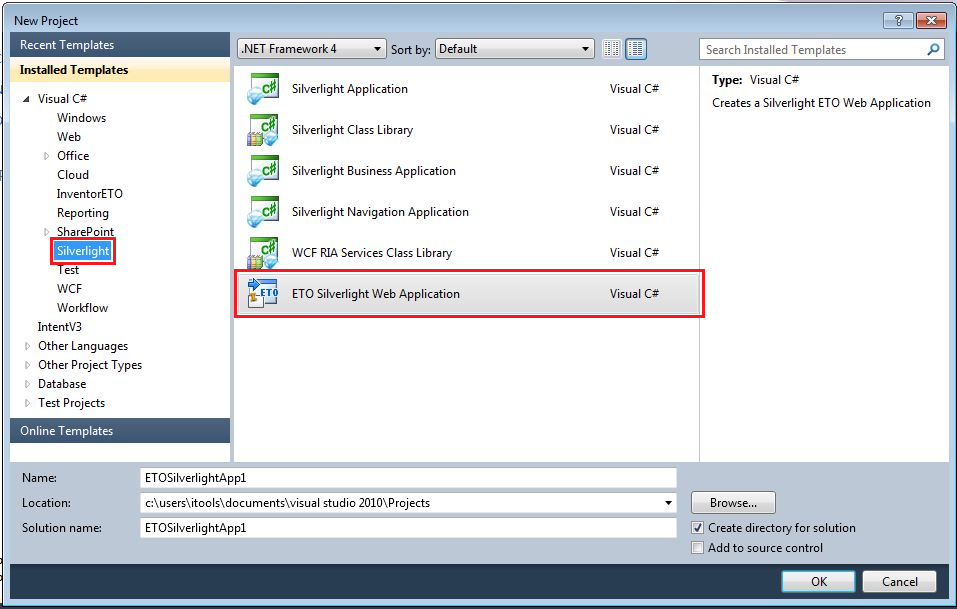Select "Silverlight Navigation Application" template text
Screen dimensions: 957x609
pos(380,212)
